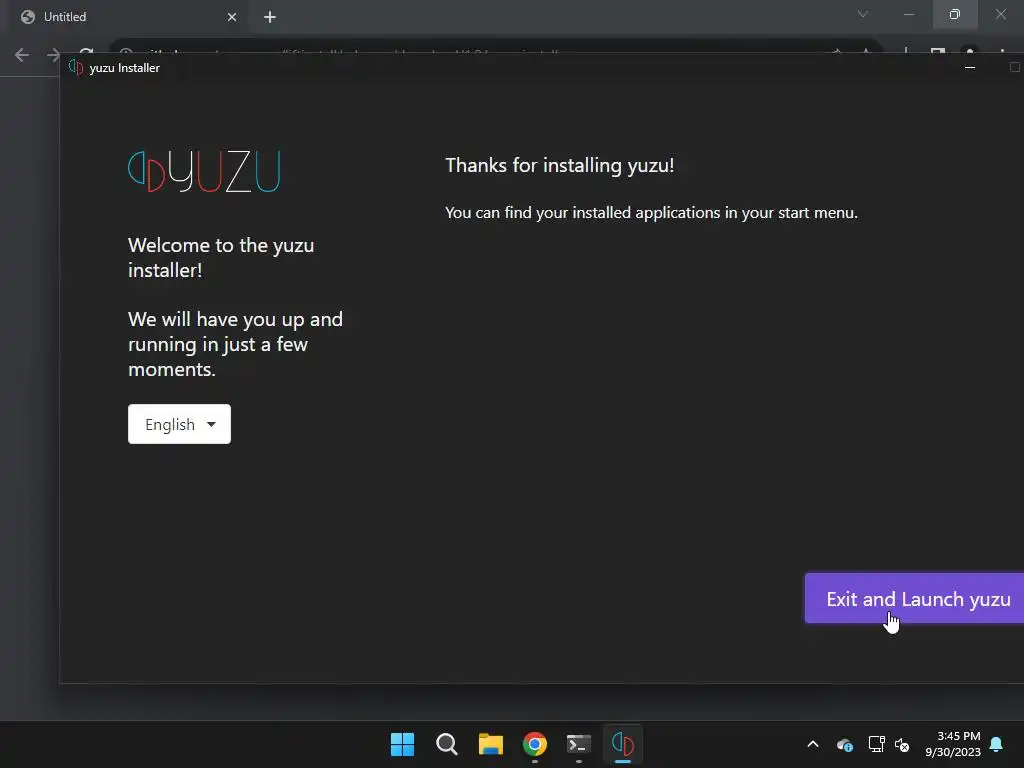The width and height of the screenshot is (1024, 768).
Task: Open the English language dropdown
Action: (x=179, y=424)
